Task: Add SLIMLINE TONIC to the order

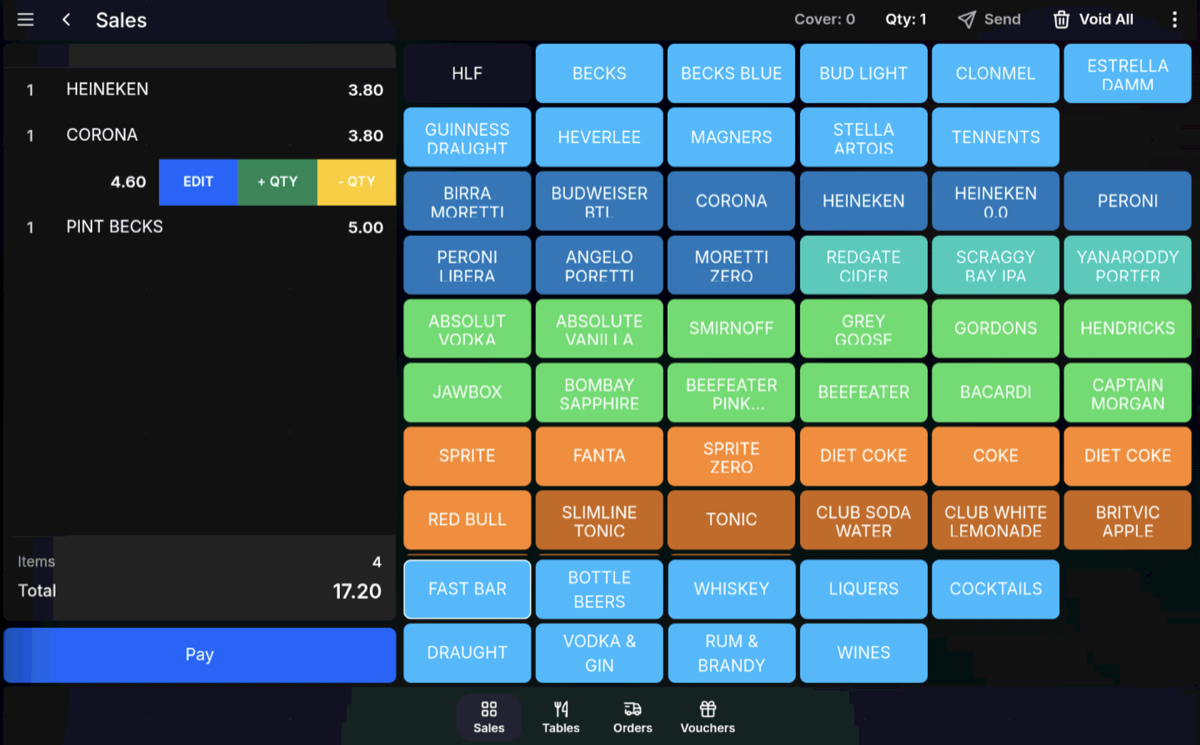Action: click(599, 521)
